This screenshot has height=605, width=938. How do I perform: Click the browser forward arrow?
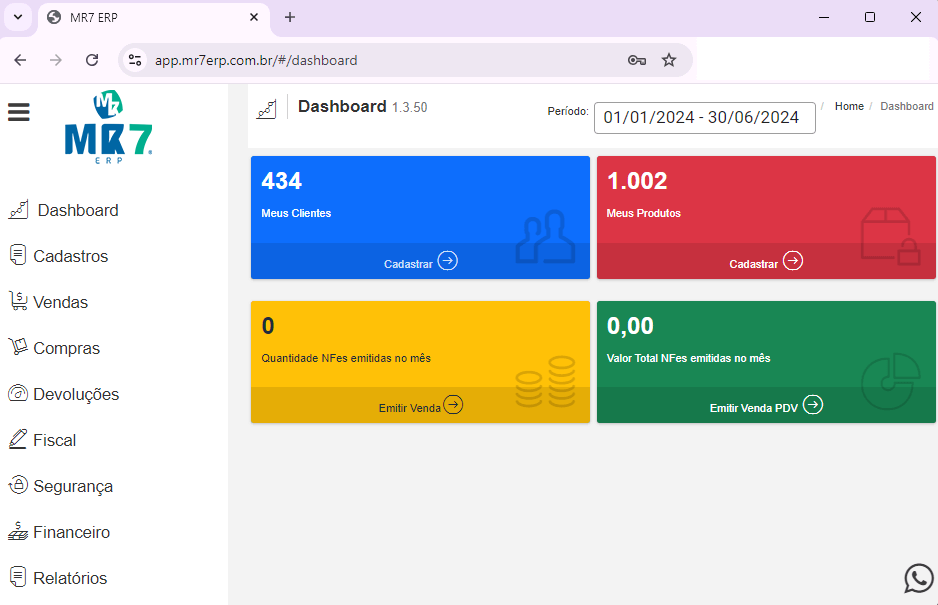pos(56,60)
